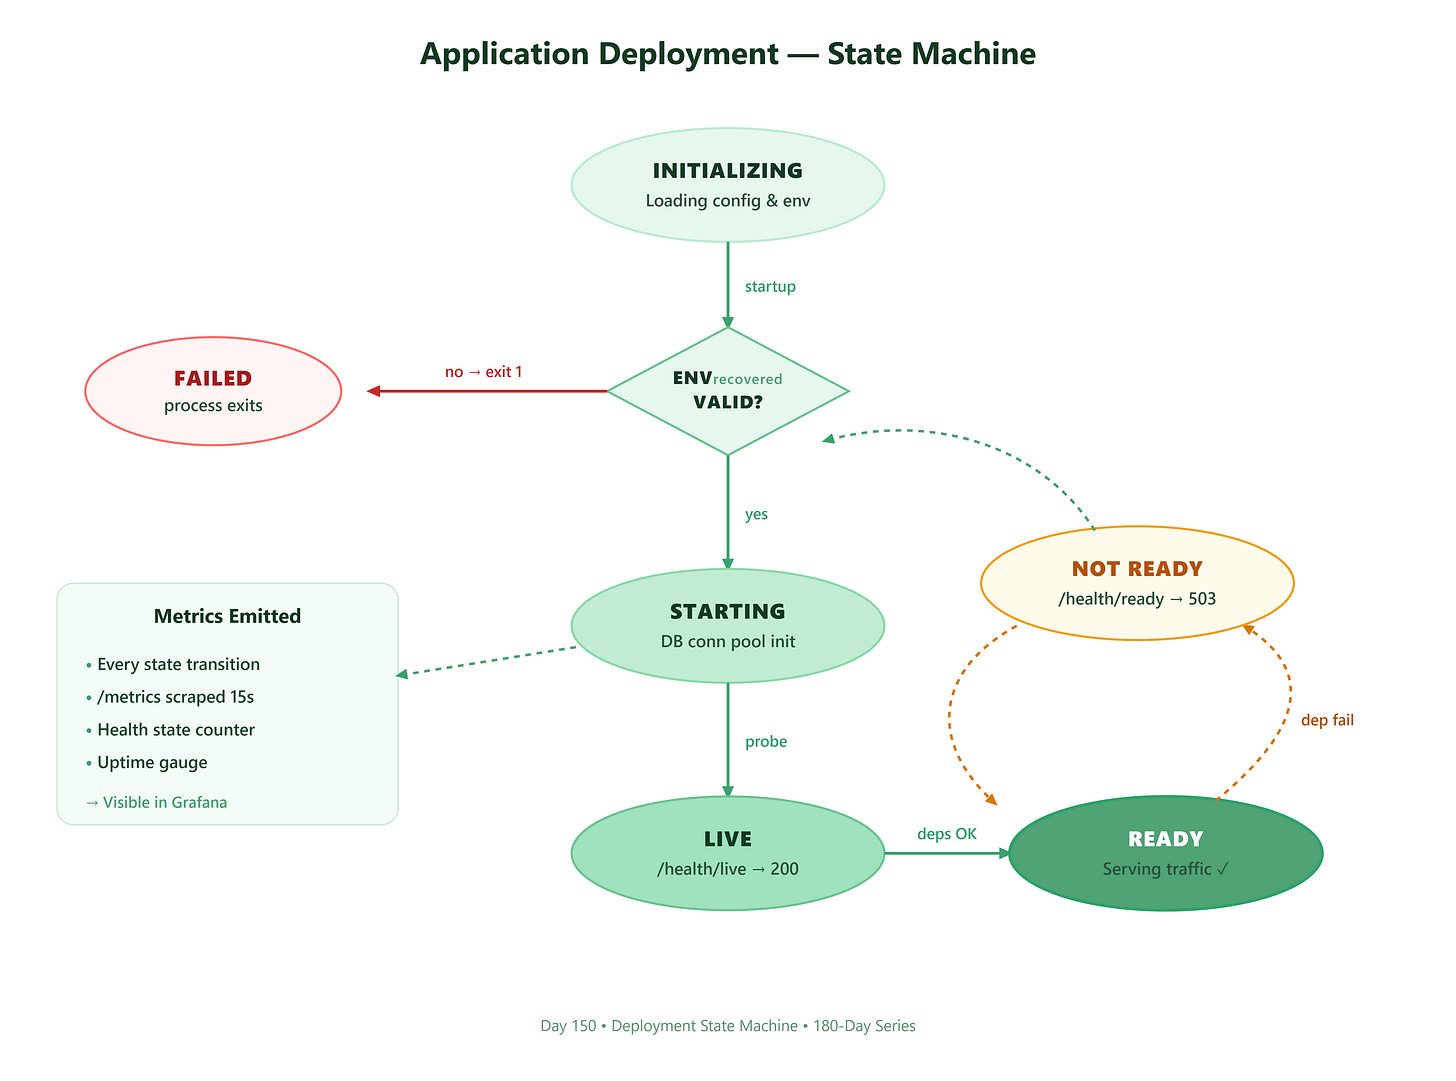Viewport: 1456px width, 1081px height.
Task: Click the 'startup' transition label
Action: pos(770,287)
